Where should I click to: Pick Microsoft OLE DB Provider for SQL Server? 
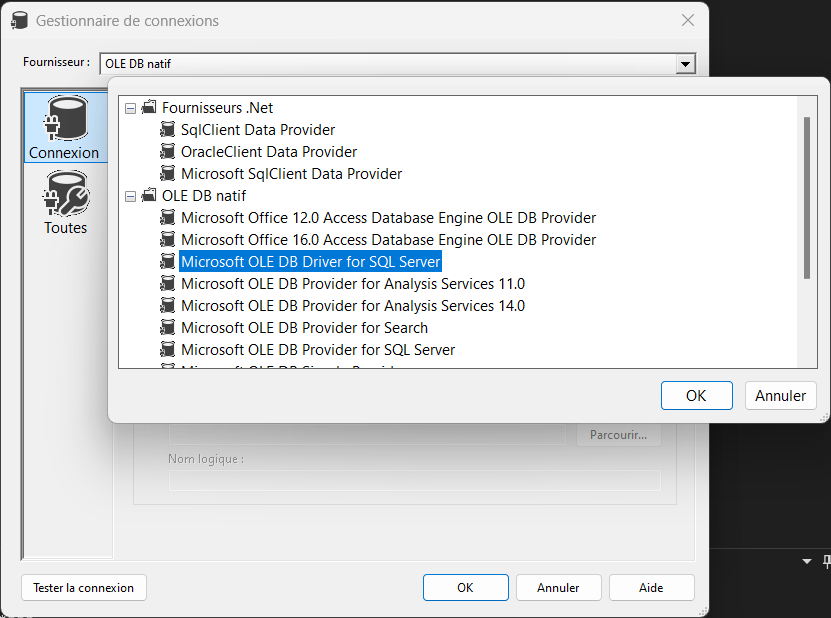coord(318,350)
